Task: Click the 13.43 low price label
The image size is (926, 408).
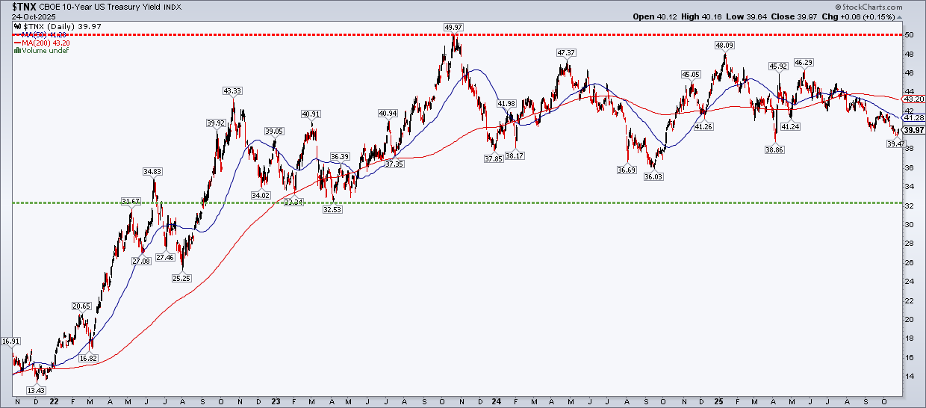Action: 38,390
